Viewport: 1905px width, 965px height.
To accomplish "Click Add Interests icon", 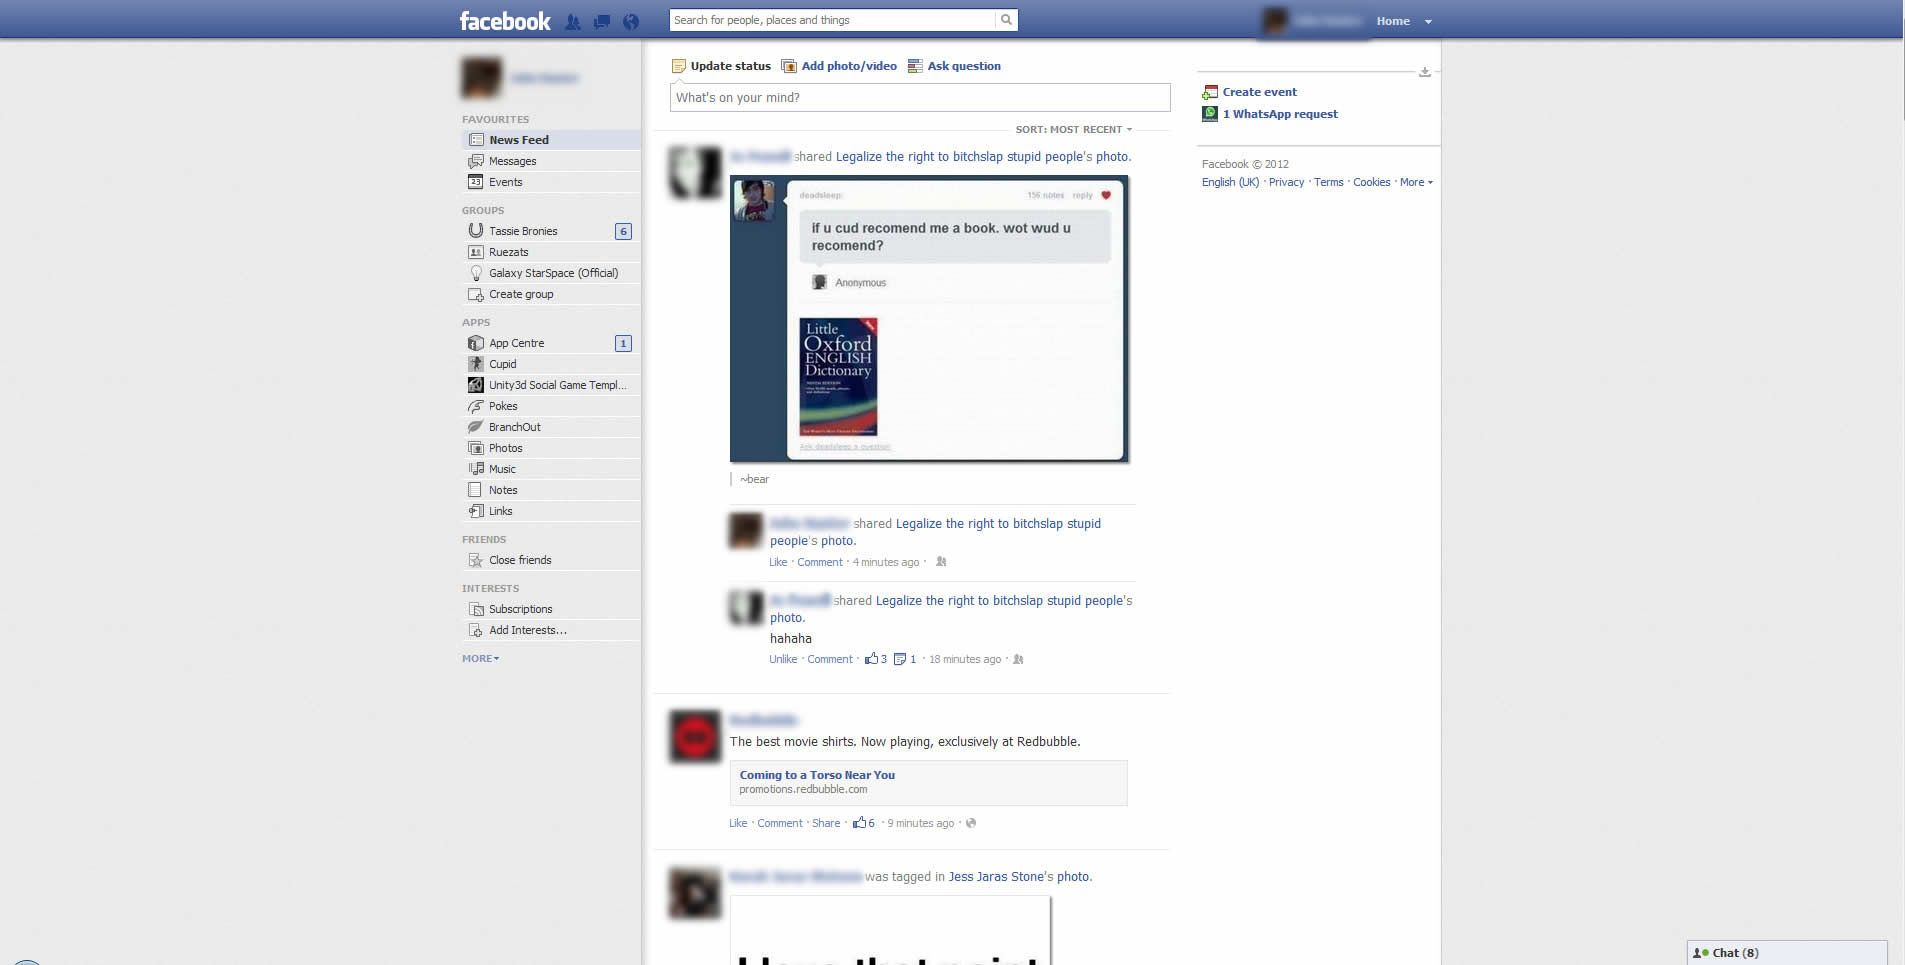I will click(476, 630).
